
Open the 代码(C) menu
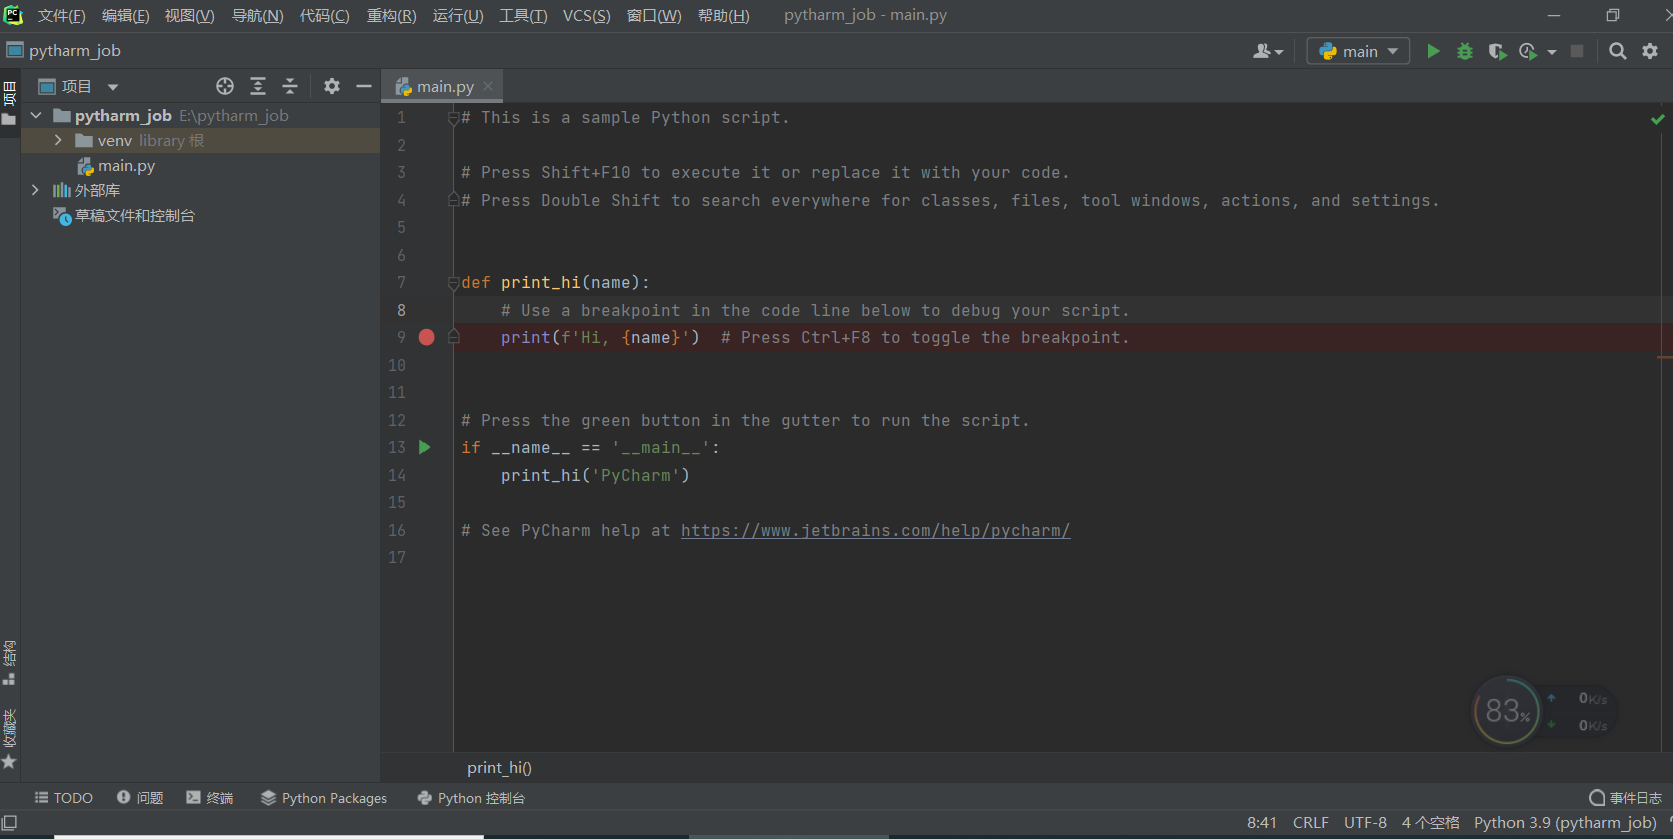pyautogui.click(x=324, y=15)
